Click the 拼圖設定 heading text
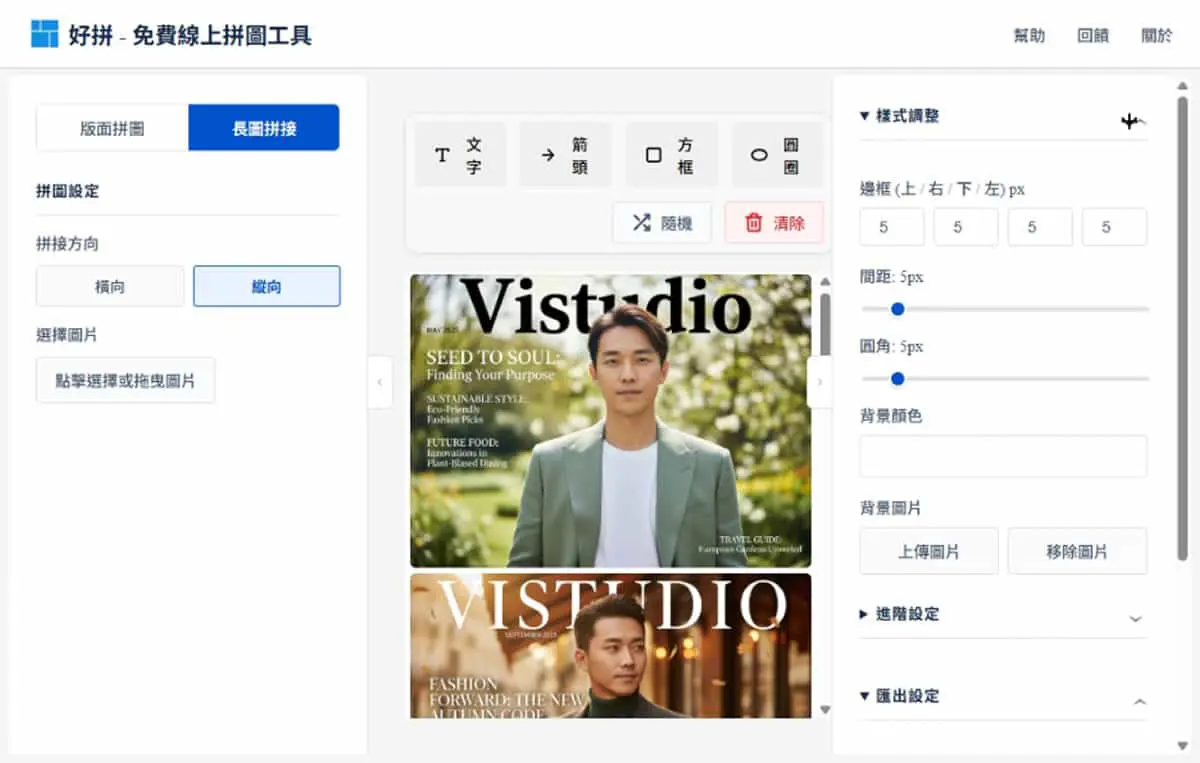 point(68,190)
